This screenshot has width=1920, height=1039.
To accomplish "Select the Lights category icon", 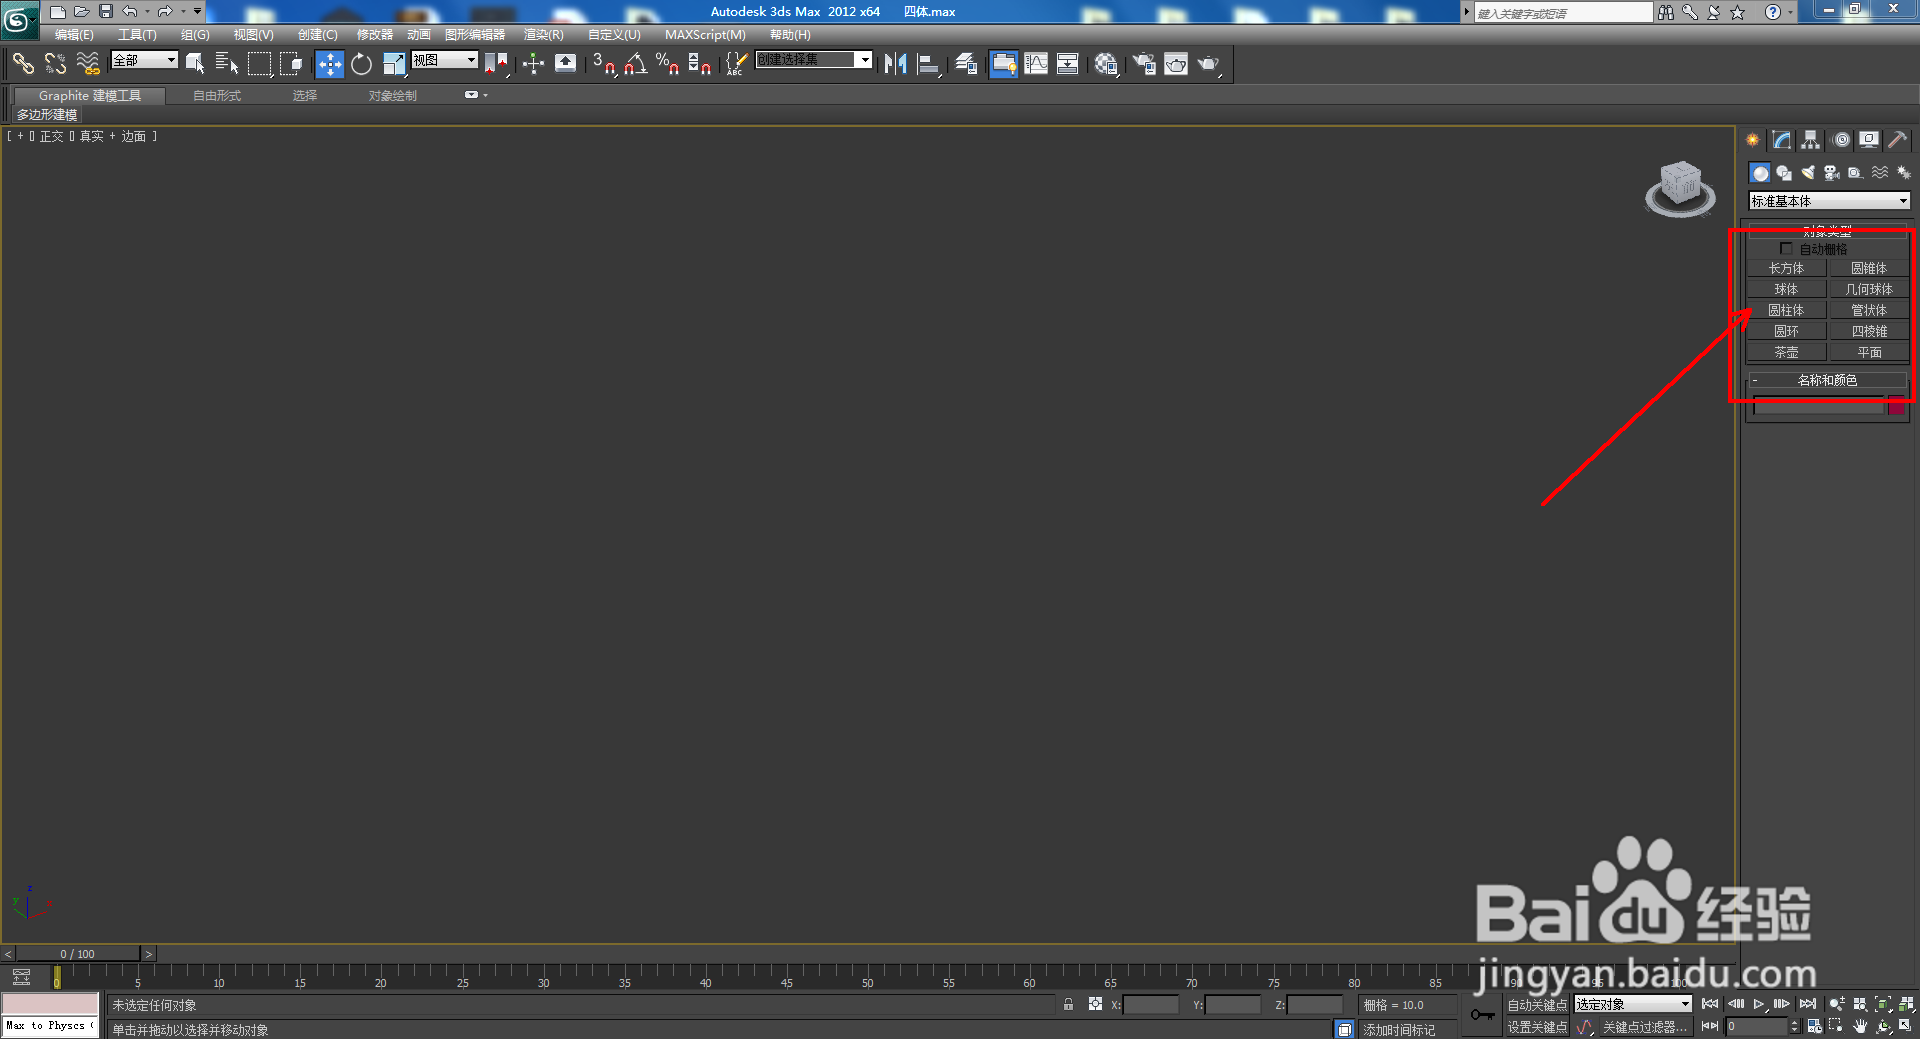I will pyautogui.click(x=1808, y=173).
